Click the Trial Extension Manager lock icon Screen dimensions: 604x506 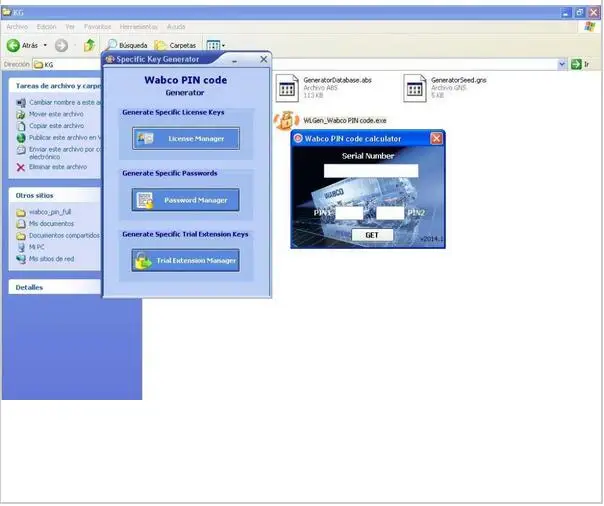point(143,261)
